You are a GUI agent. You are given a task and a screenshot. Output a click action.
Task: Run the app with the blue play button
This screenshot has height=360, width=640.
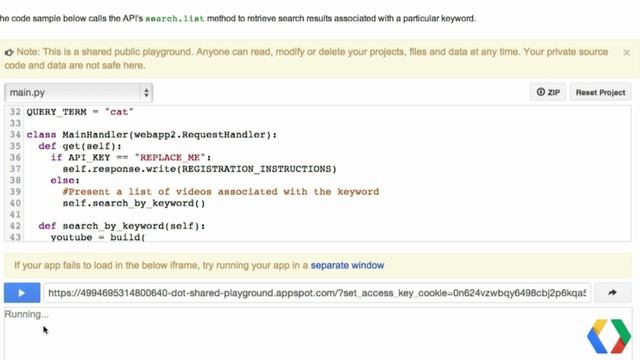click(22, 293)
